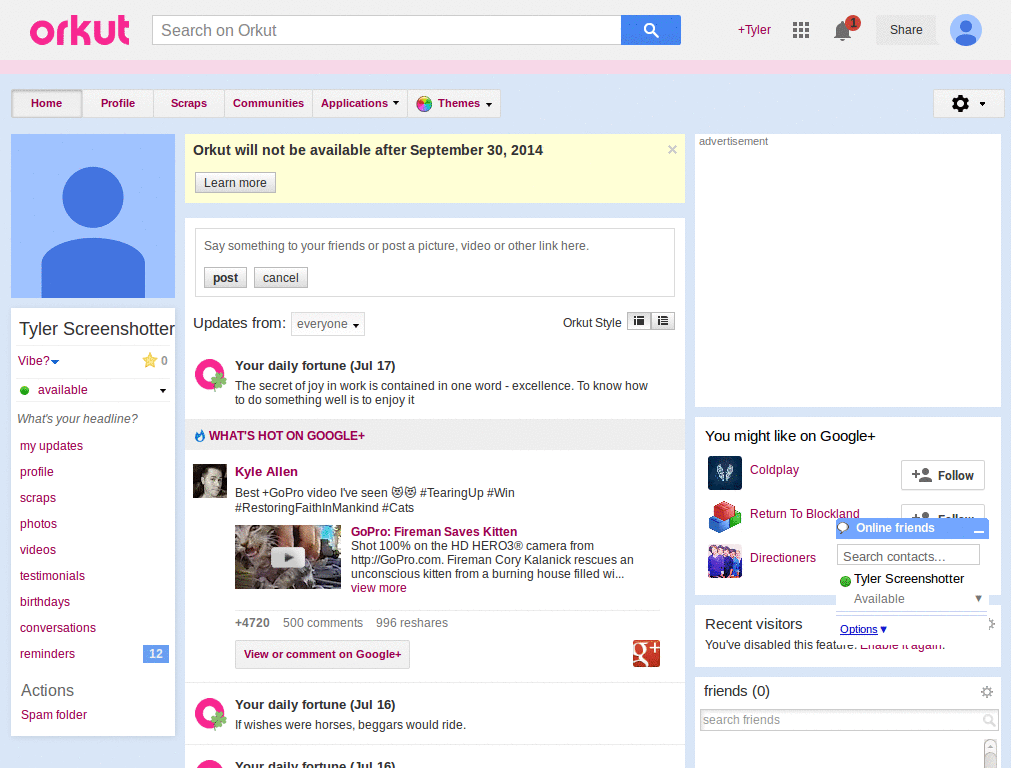Open videos in sidebar

pyautogui.click(x=38, y=550)
